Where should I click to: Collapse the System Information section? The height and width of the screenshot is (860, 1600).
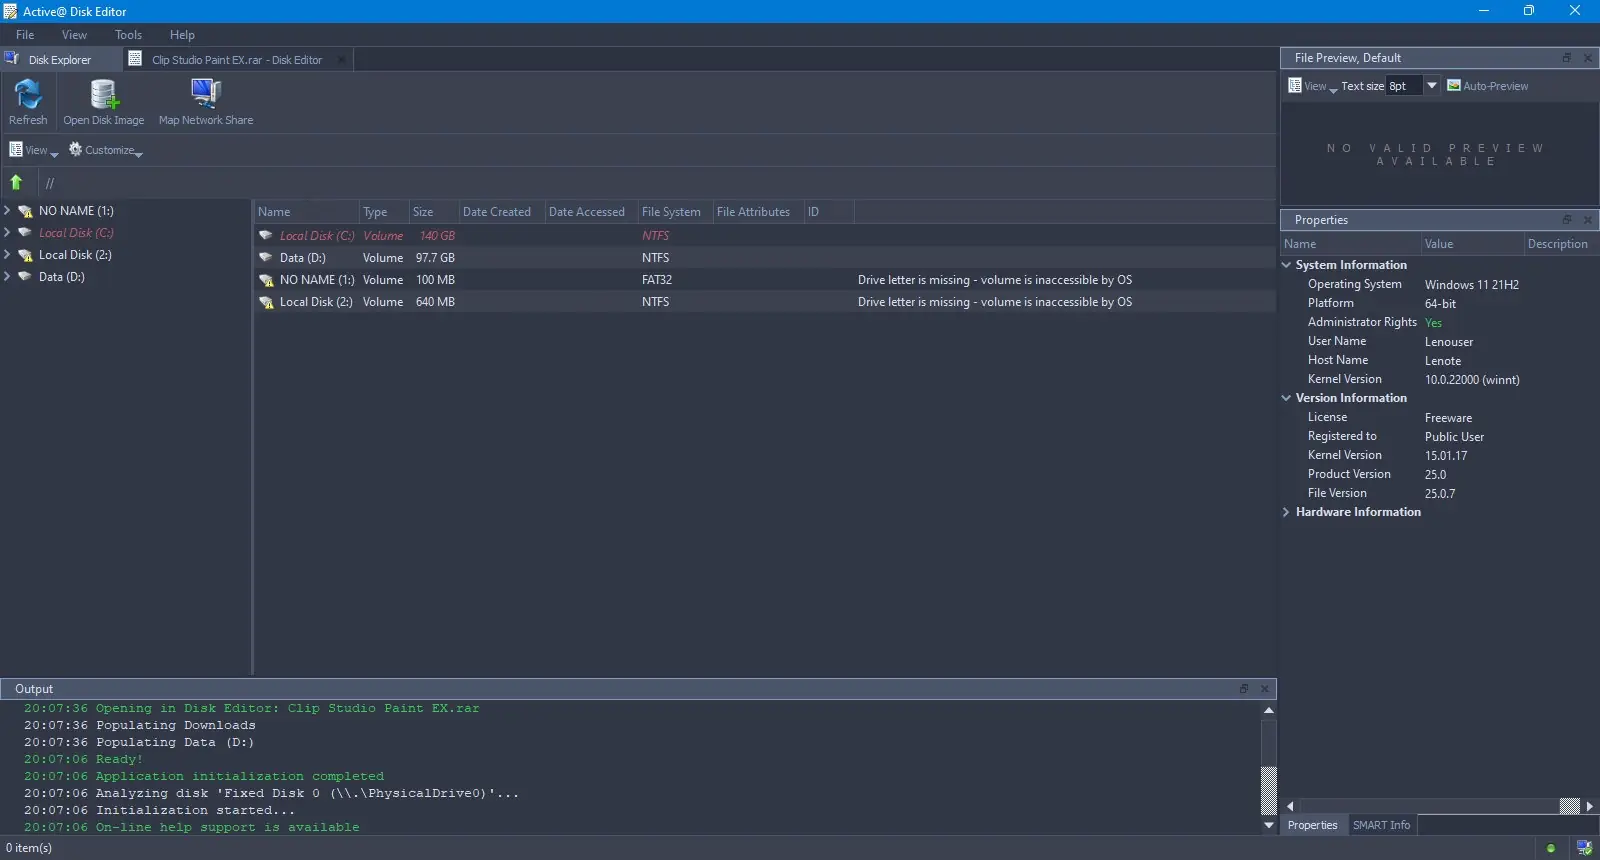point(1286,265)
